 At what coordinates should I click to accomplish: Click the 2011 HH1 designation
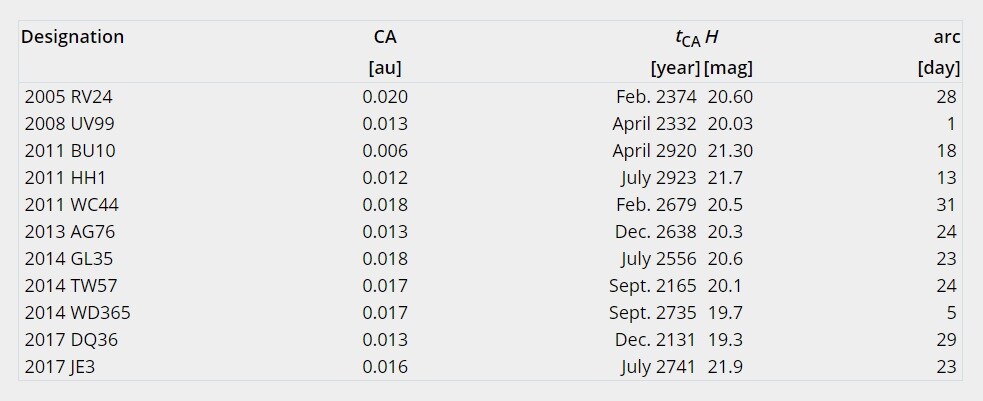65,178
